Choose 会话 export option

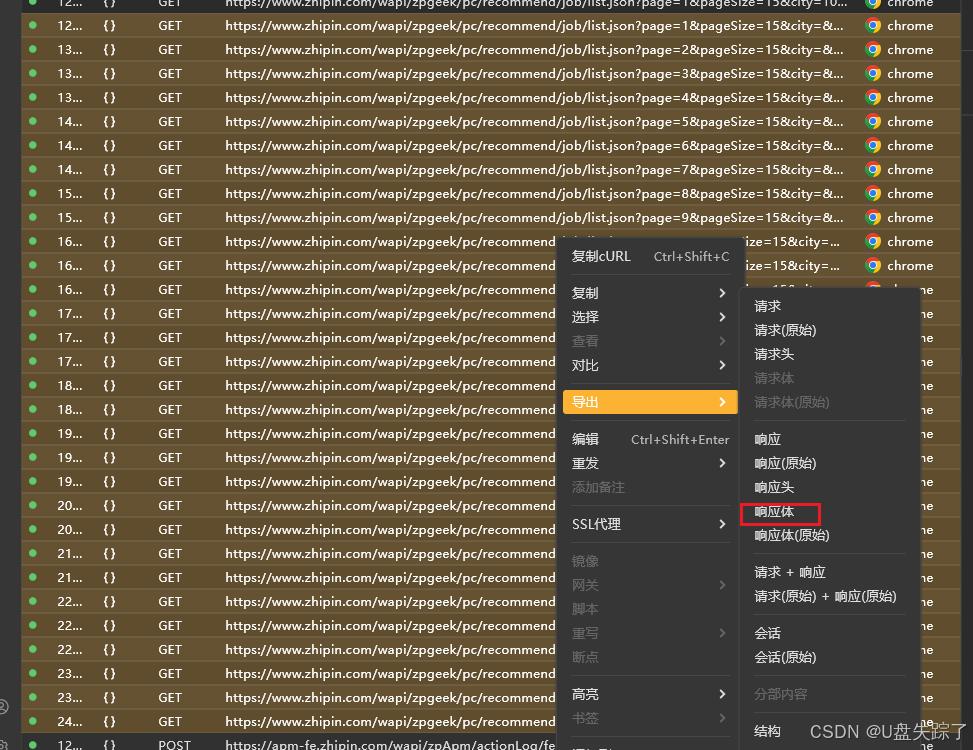click(x=768, y=633)
